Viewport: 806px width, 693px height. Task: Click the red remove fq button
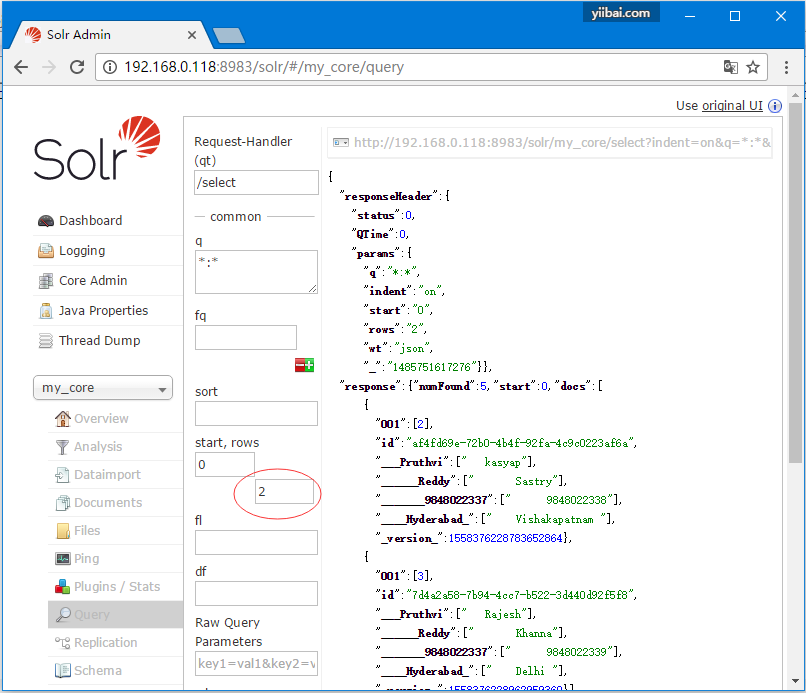click(x=299, y=366)
